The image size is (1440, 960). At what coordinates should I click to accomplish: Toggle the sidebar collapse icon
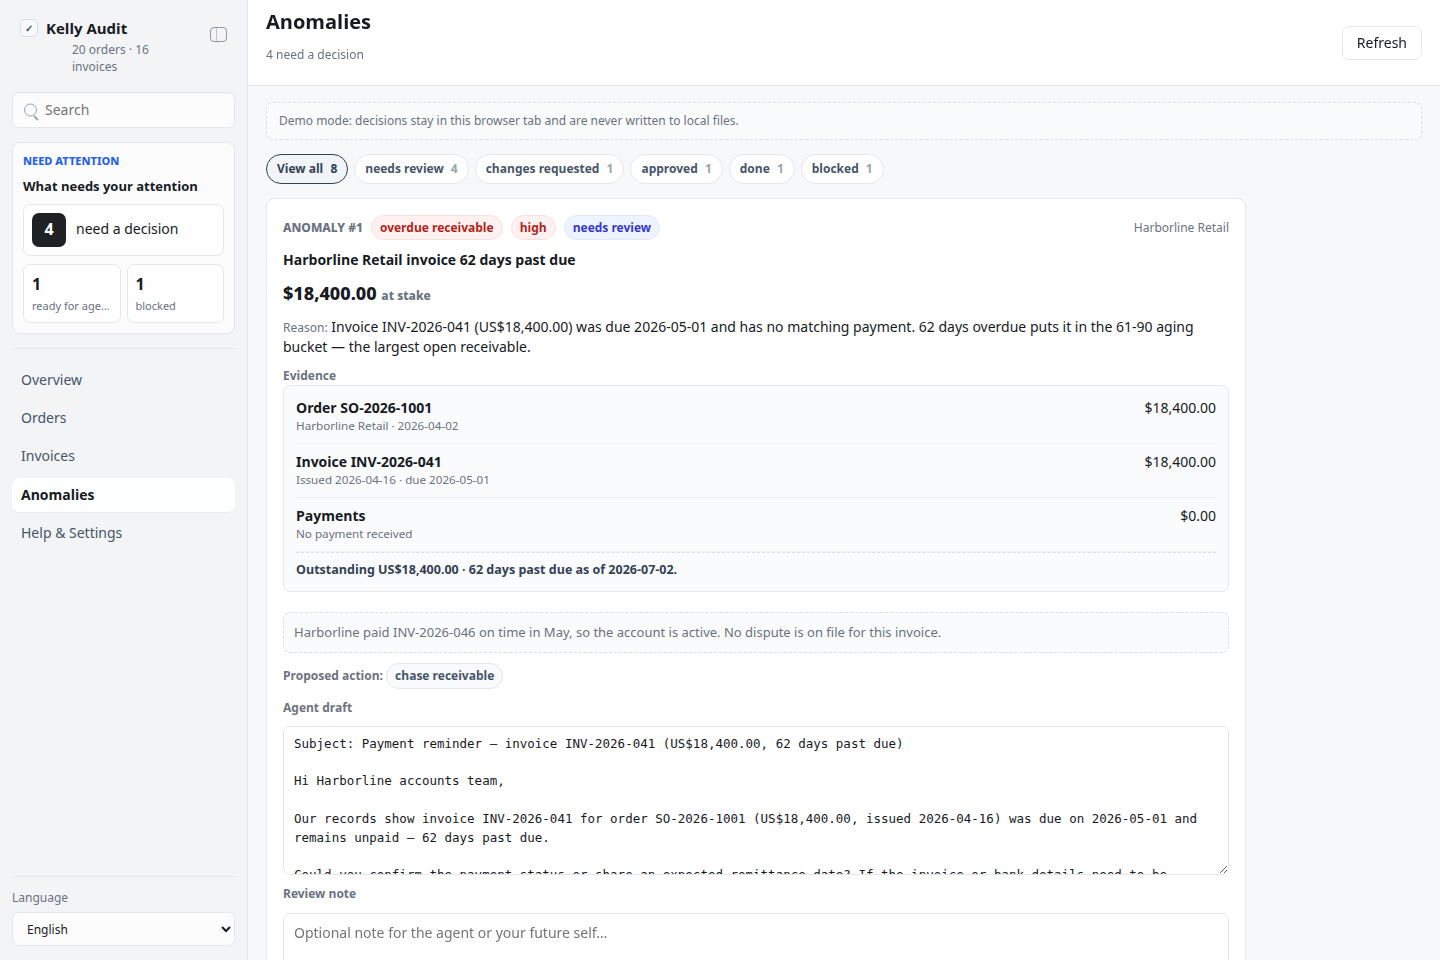point(218,34)
